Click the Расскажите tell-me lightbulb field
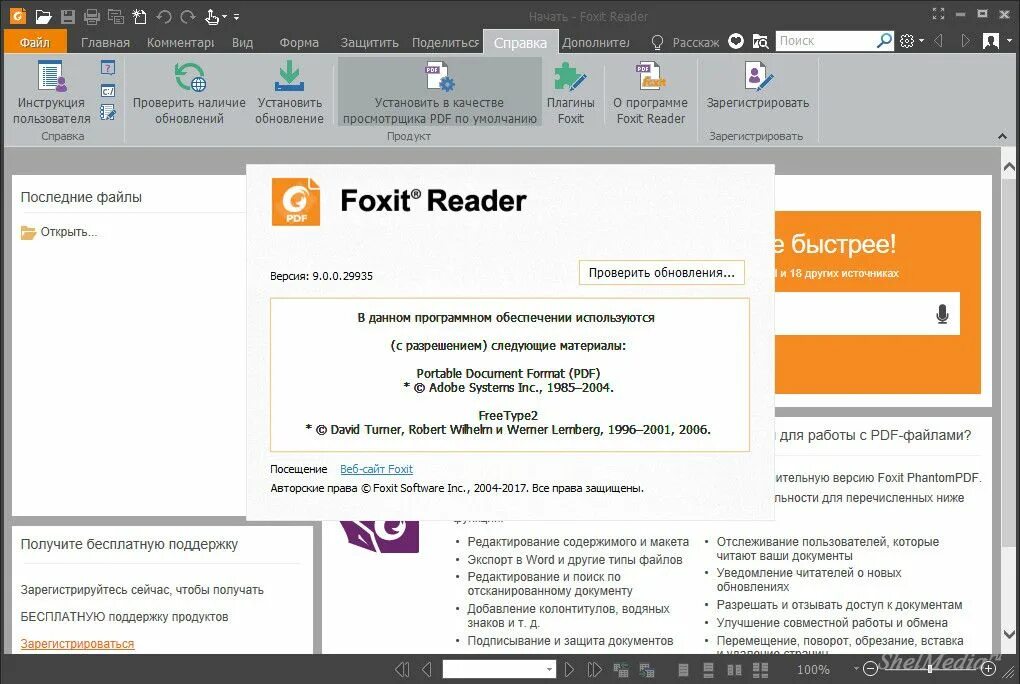The image size is (1020, 684). 686,42
